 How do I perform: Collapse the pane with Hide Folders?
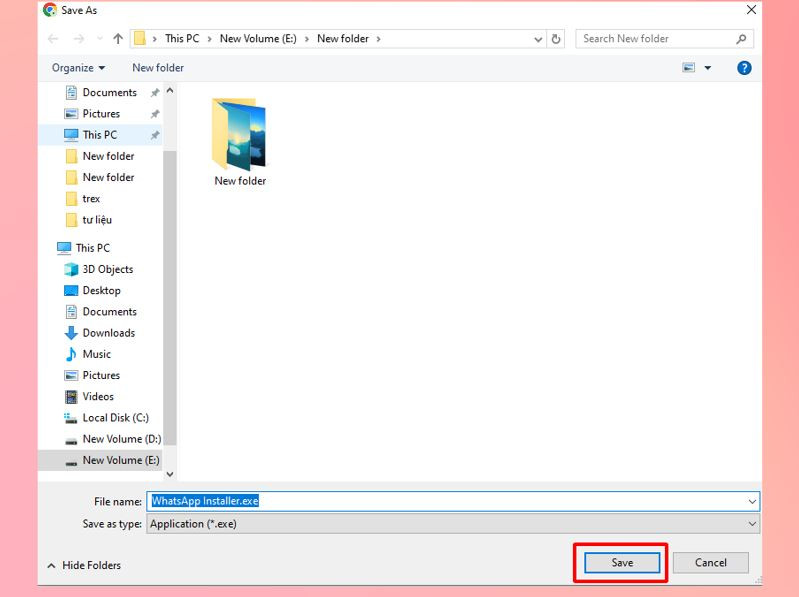pos(84,565)
